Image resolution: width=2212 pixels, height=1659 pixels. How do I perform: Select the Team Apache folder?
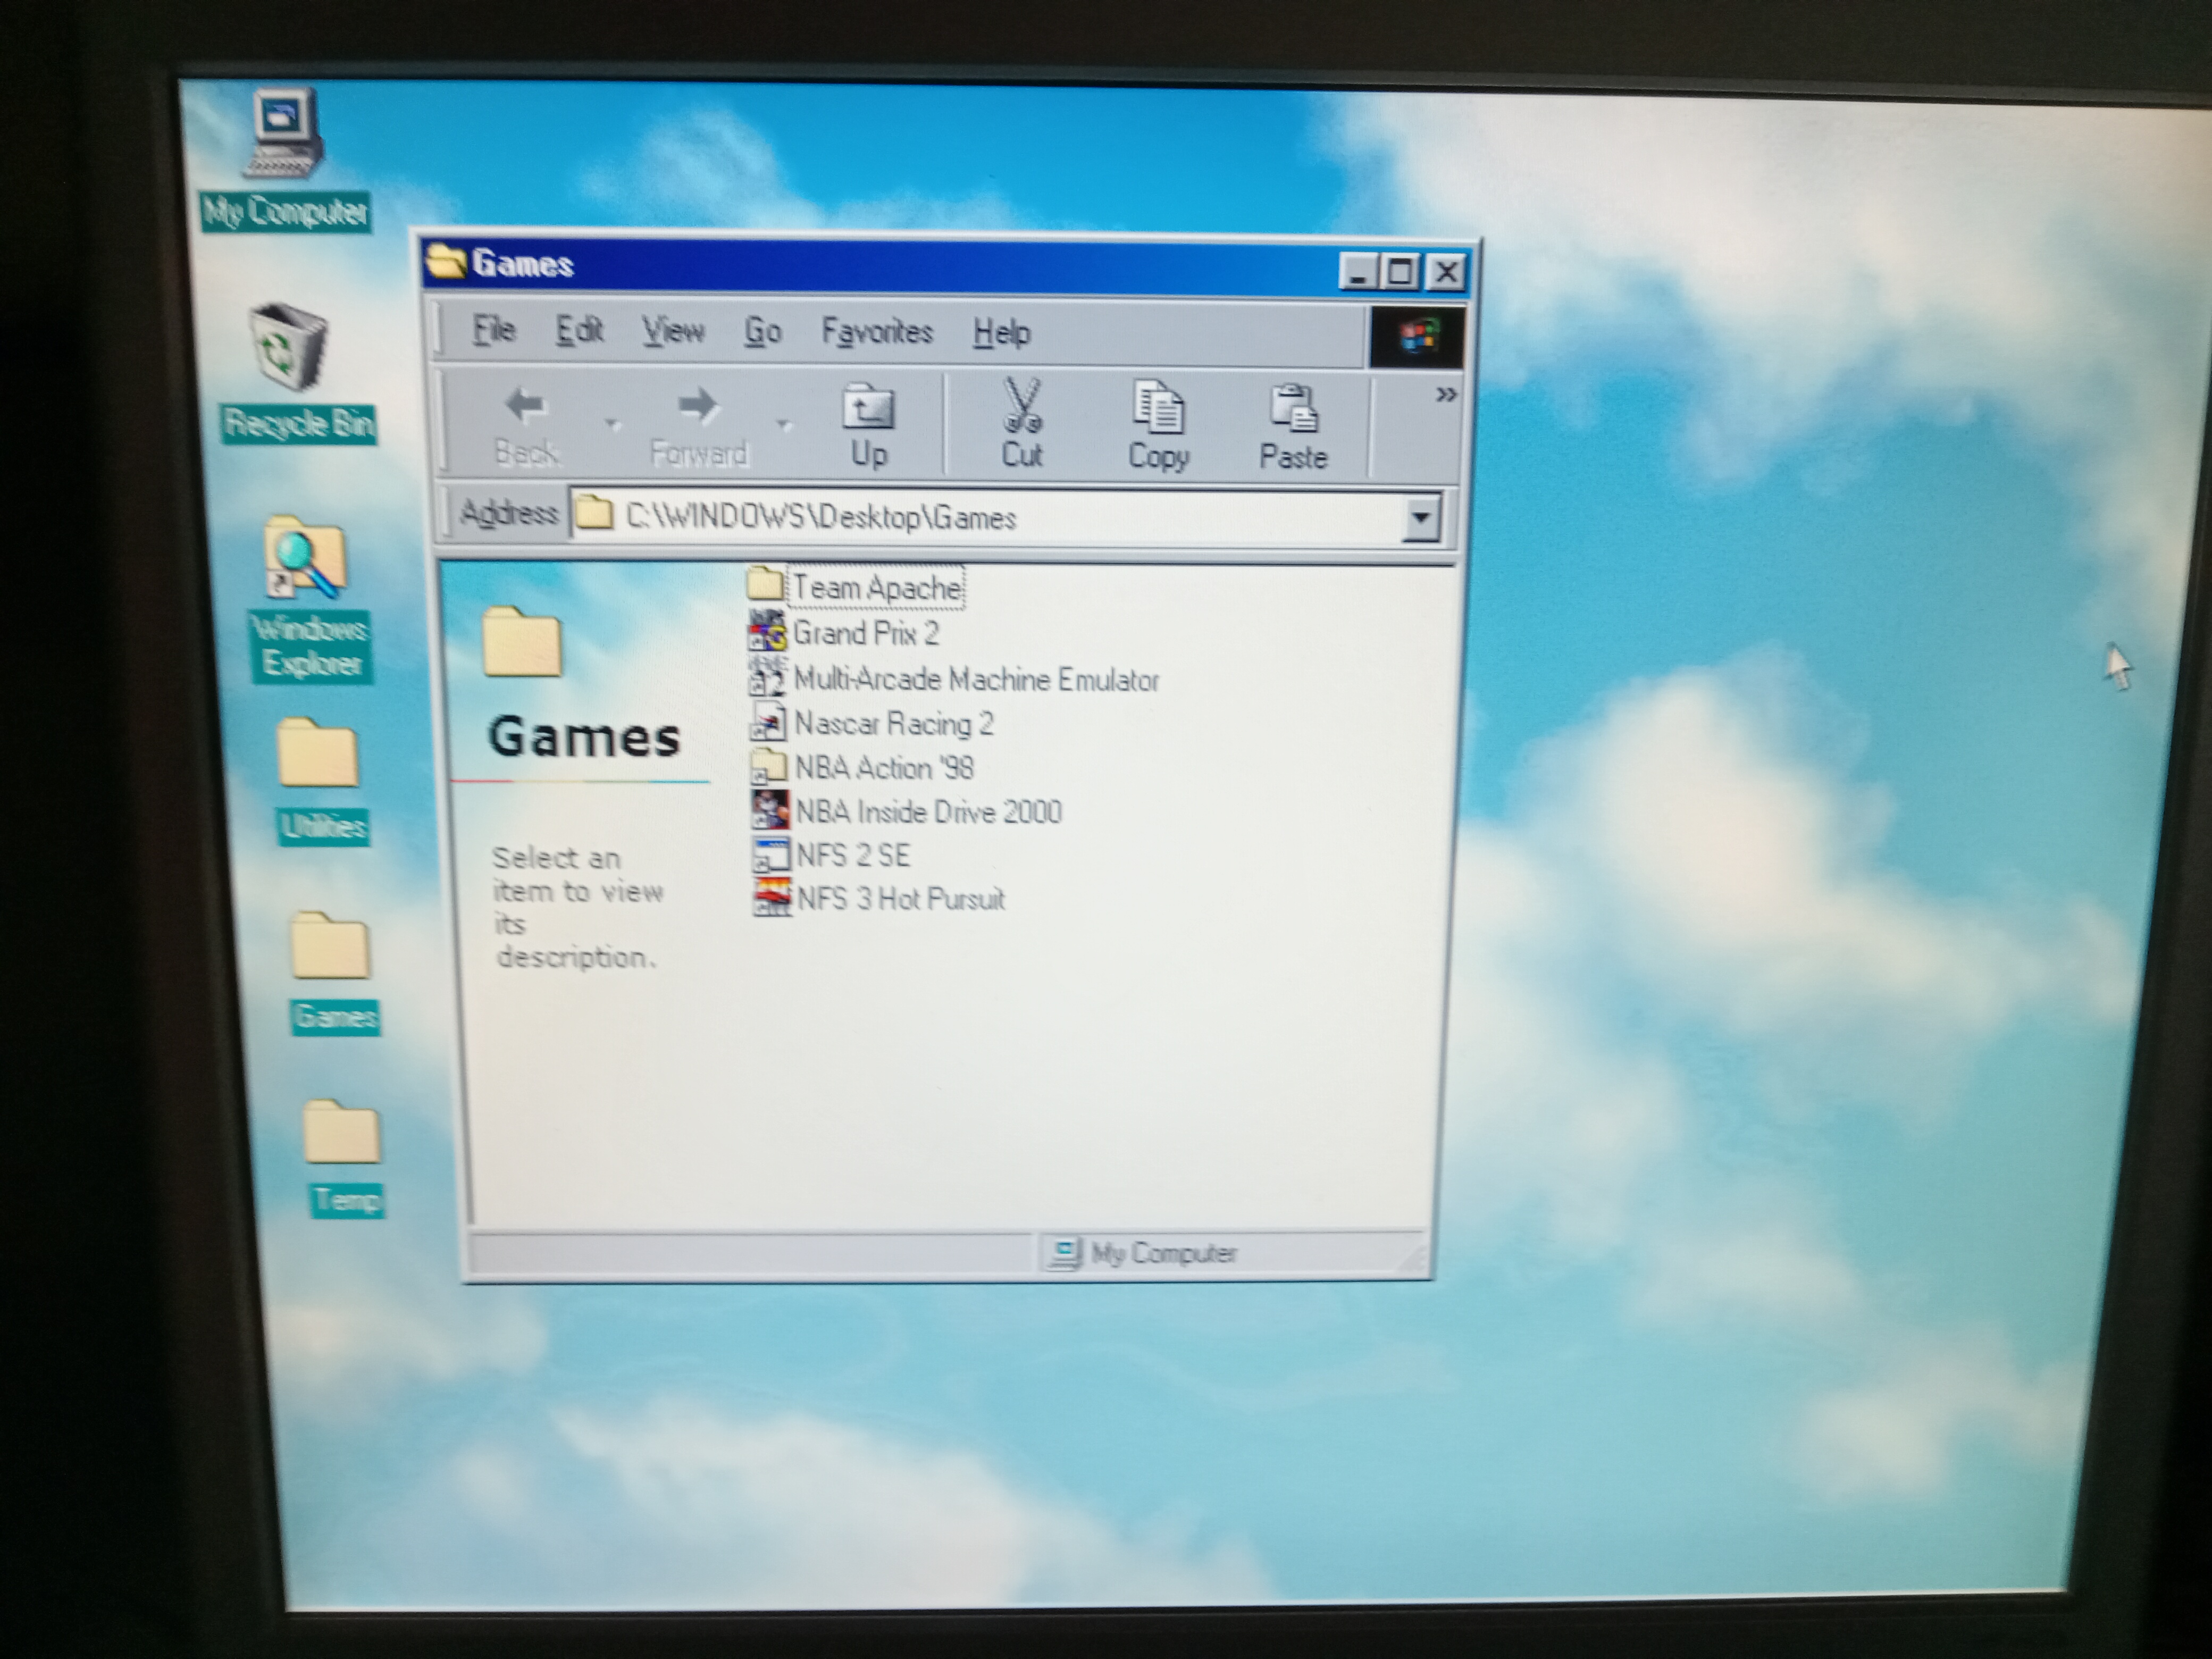(875, 588)
